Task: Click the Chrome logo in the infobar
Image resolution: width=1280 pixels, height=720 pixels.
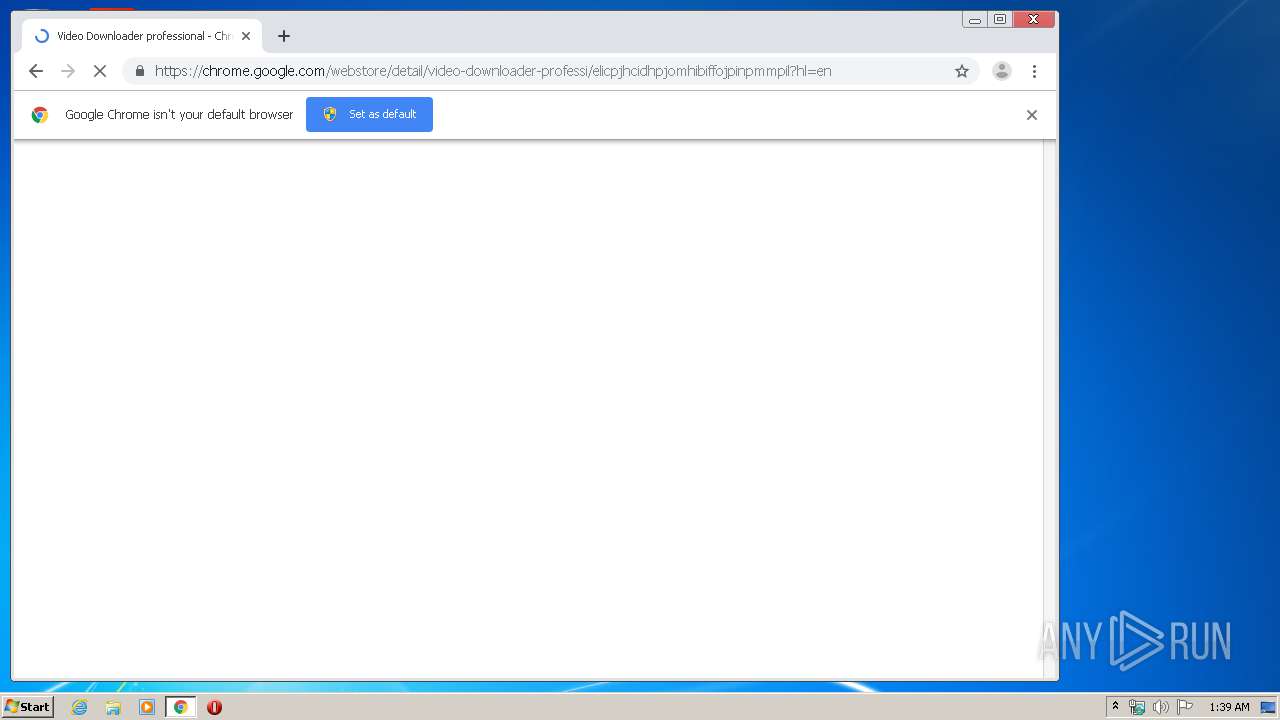Action: [x=40, y=115]
